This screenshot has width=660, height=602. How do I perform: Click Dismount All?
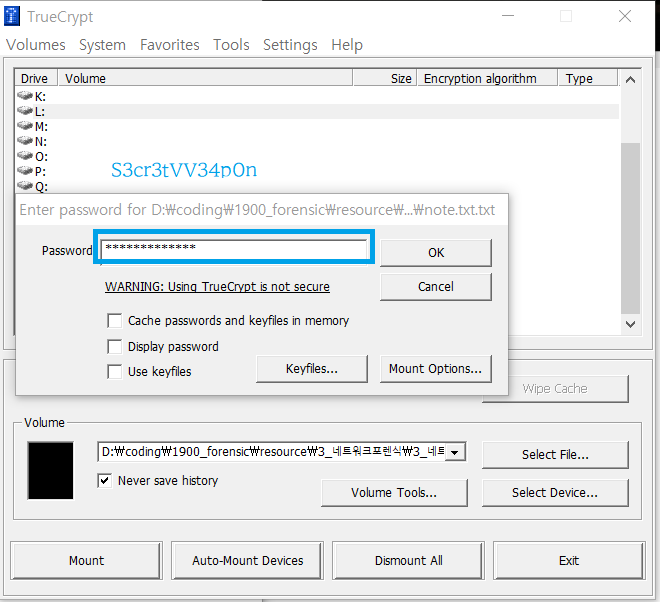coord(408,561)
